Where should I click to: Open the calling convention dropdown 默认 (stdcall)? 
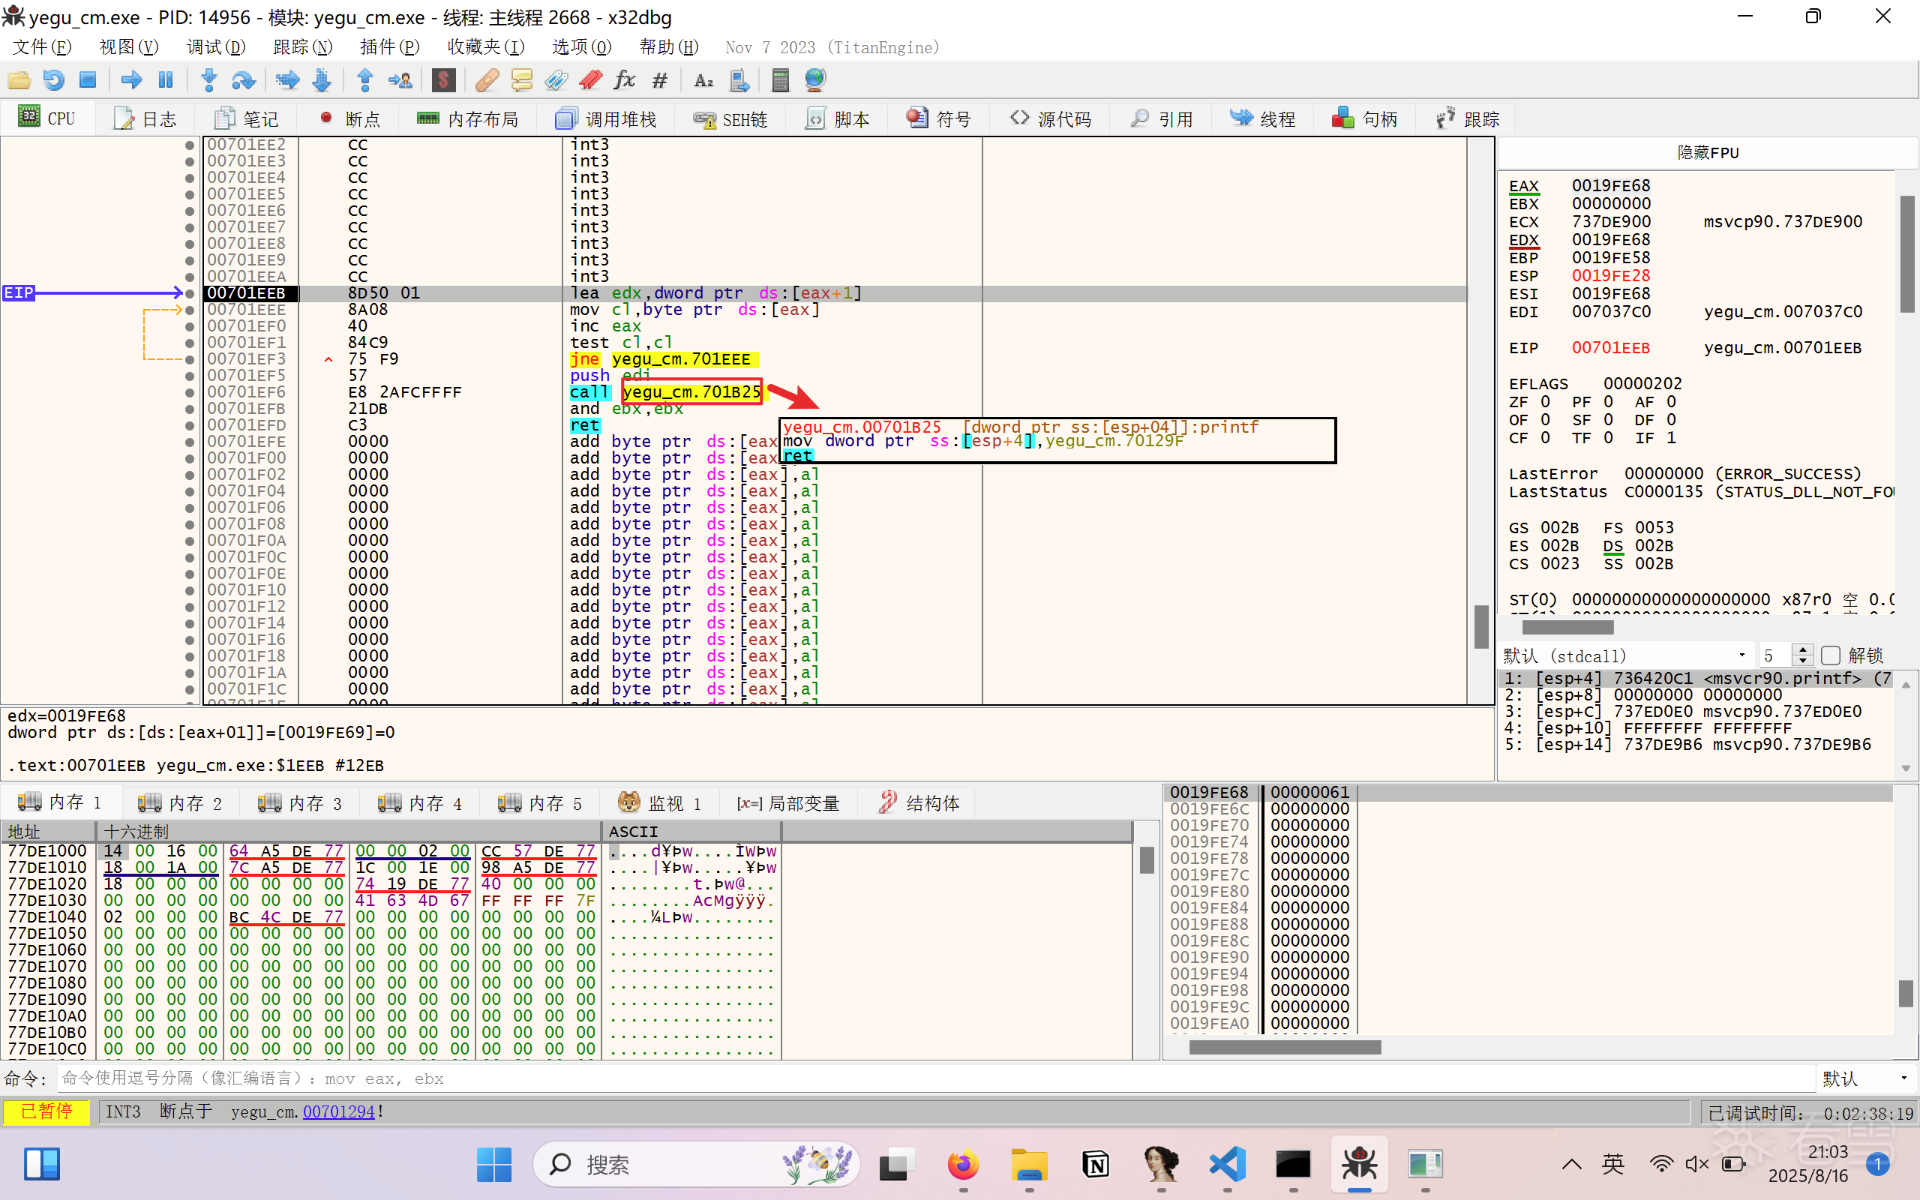click(1627, 656)
